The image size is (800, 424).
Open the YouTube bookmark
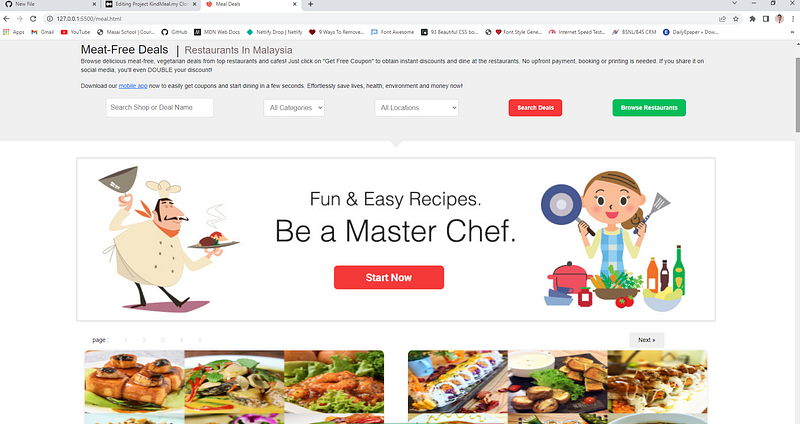point(75,32)
